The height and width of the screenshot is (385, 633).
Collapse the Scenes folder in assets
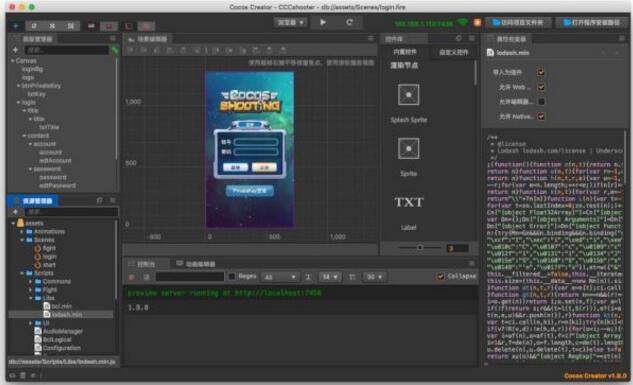coord(22,240)
